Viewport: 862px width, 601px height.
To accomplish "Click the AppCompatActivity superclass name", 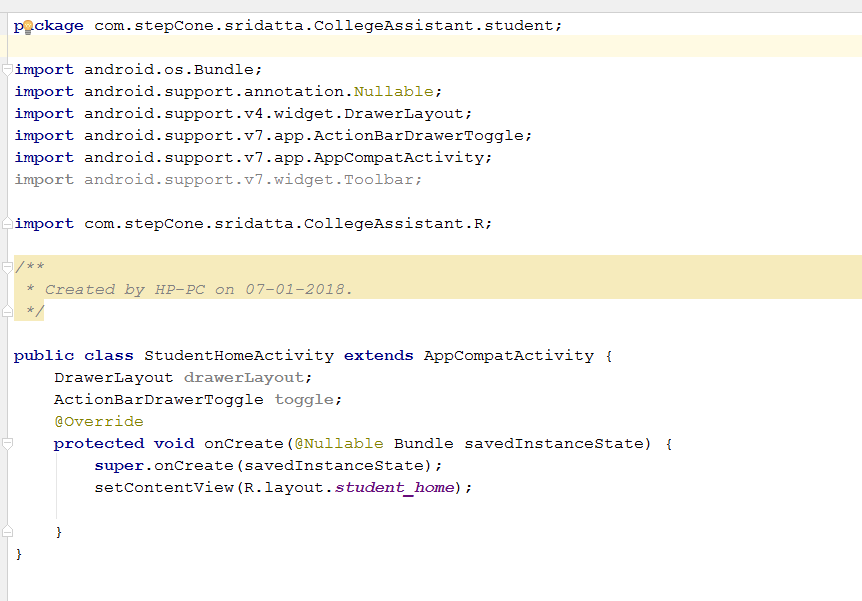I will pyautogui.click(x=508, y=355).
